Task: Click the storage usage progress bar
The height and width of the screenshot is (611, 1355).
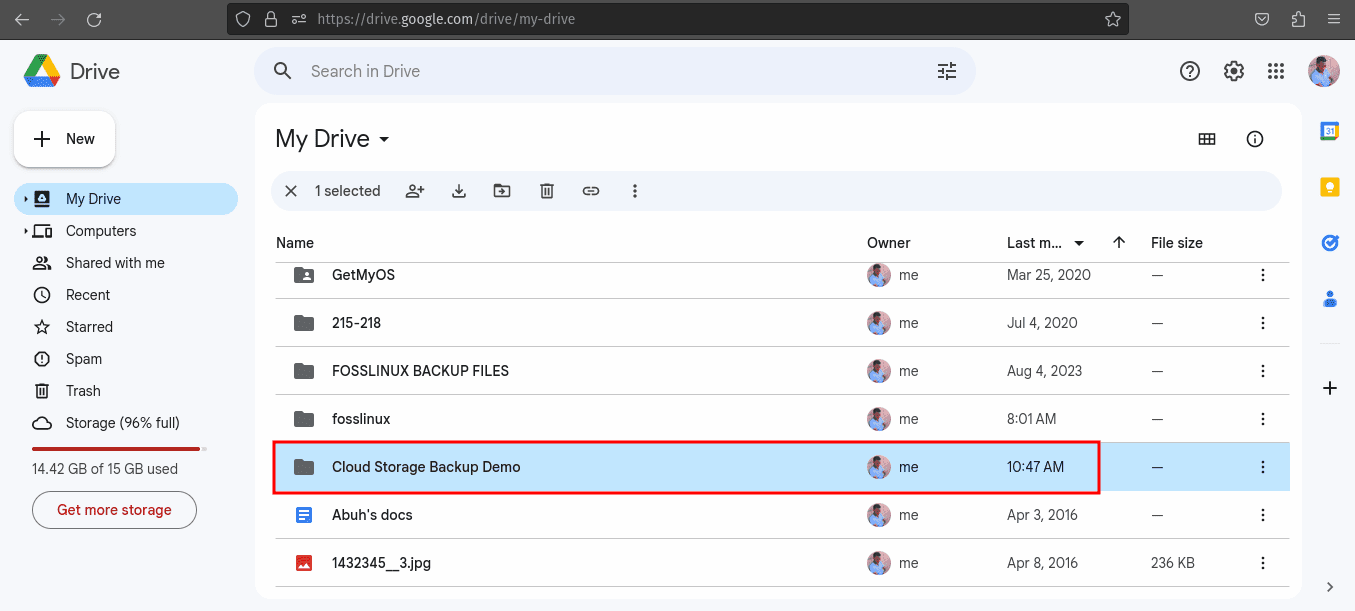Action: click(119, 449)
